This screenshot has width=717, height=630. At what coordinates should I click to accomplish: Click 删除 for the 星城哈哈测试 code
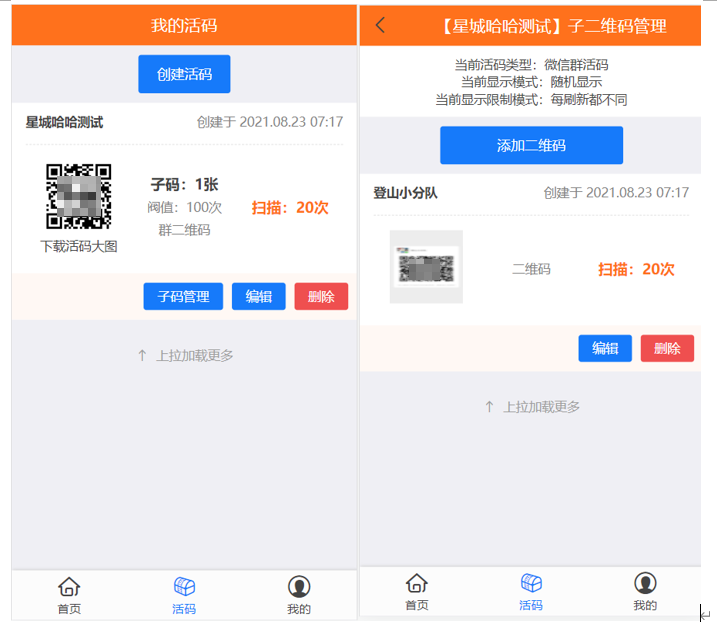(x=321, y=297)
